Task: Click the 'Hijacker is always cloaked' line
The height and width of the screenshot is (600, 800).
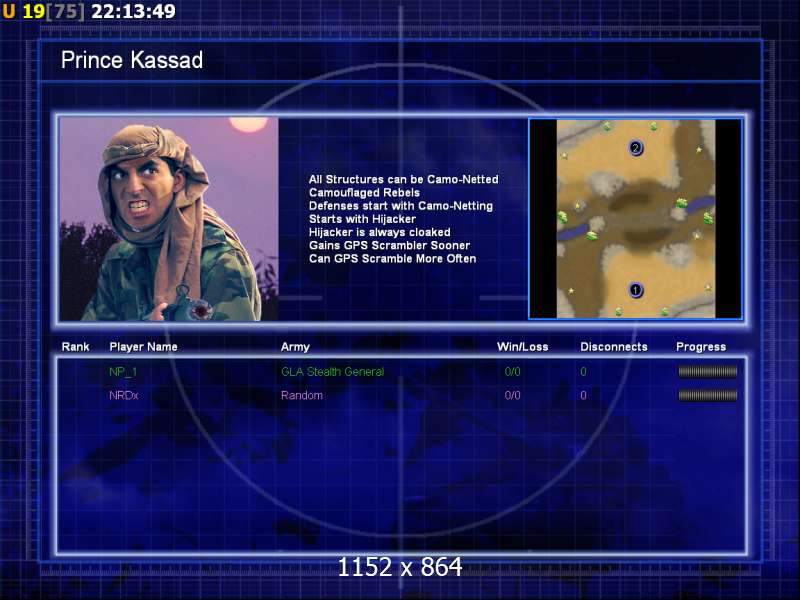Action: pos(380,232)
